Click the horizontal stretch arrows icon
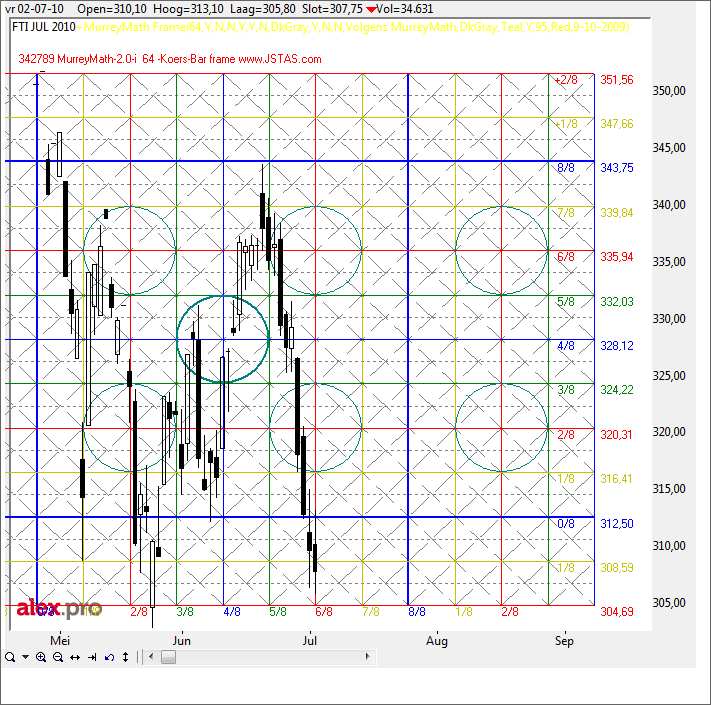The height and width of the screenshot is (705, 711). point(75,657)
